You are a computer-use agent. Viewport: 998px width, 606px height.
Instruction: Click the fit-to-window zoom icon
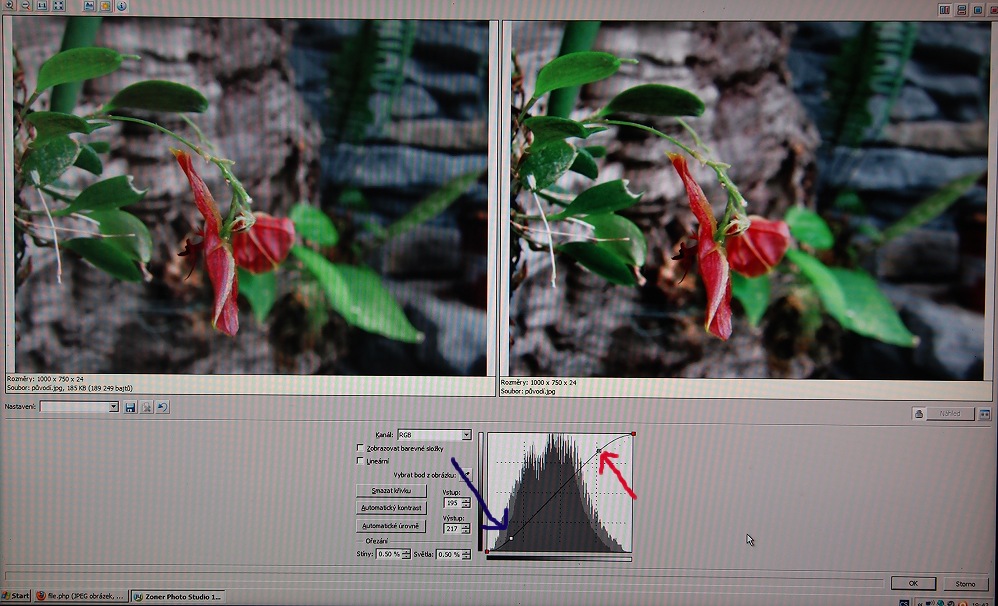pyautogui.click(x=58, y=6)
